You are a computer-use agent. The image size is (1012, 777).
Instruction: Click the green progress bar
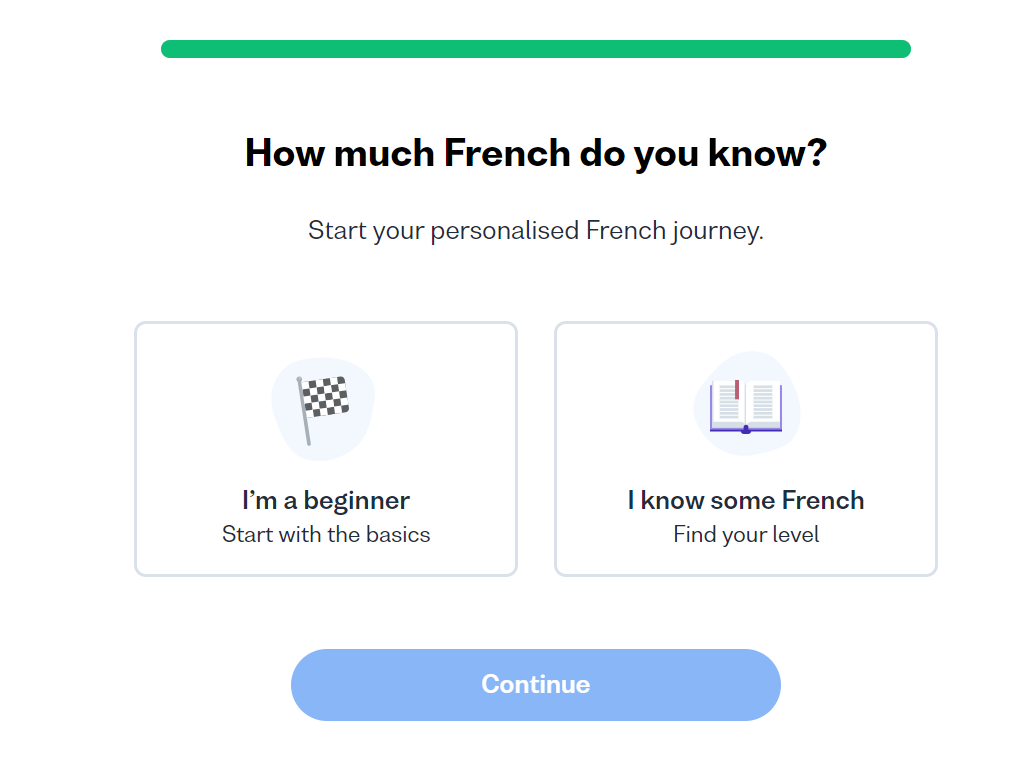point(536,49)
